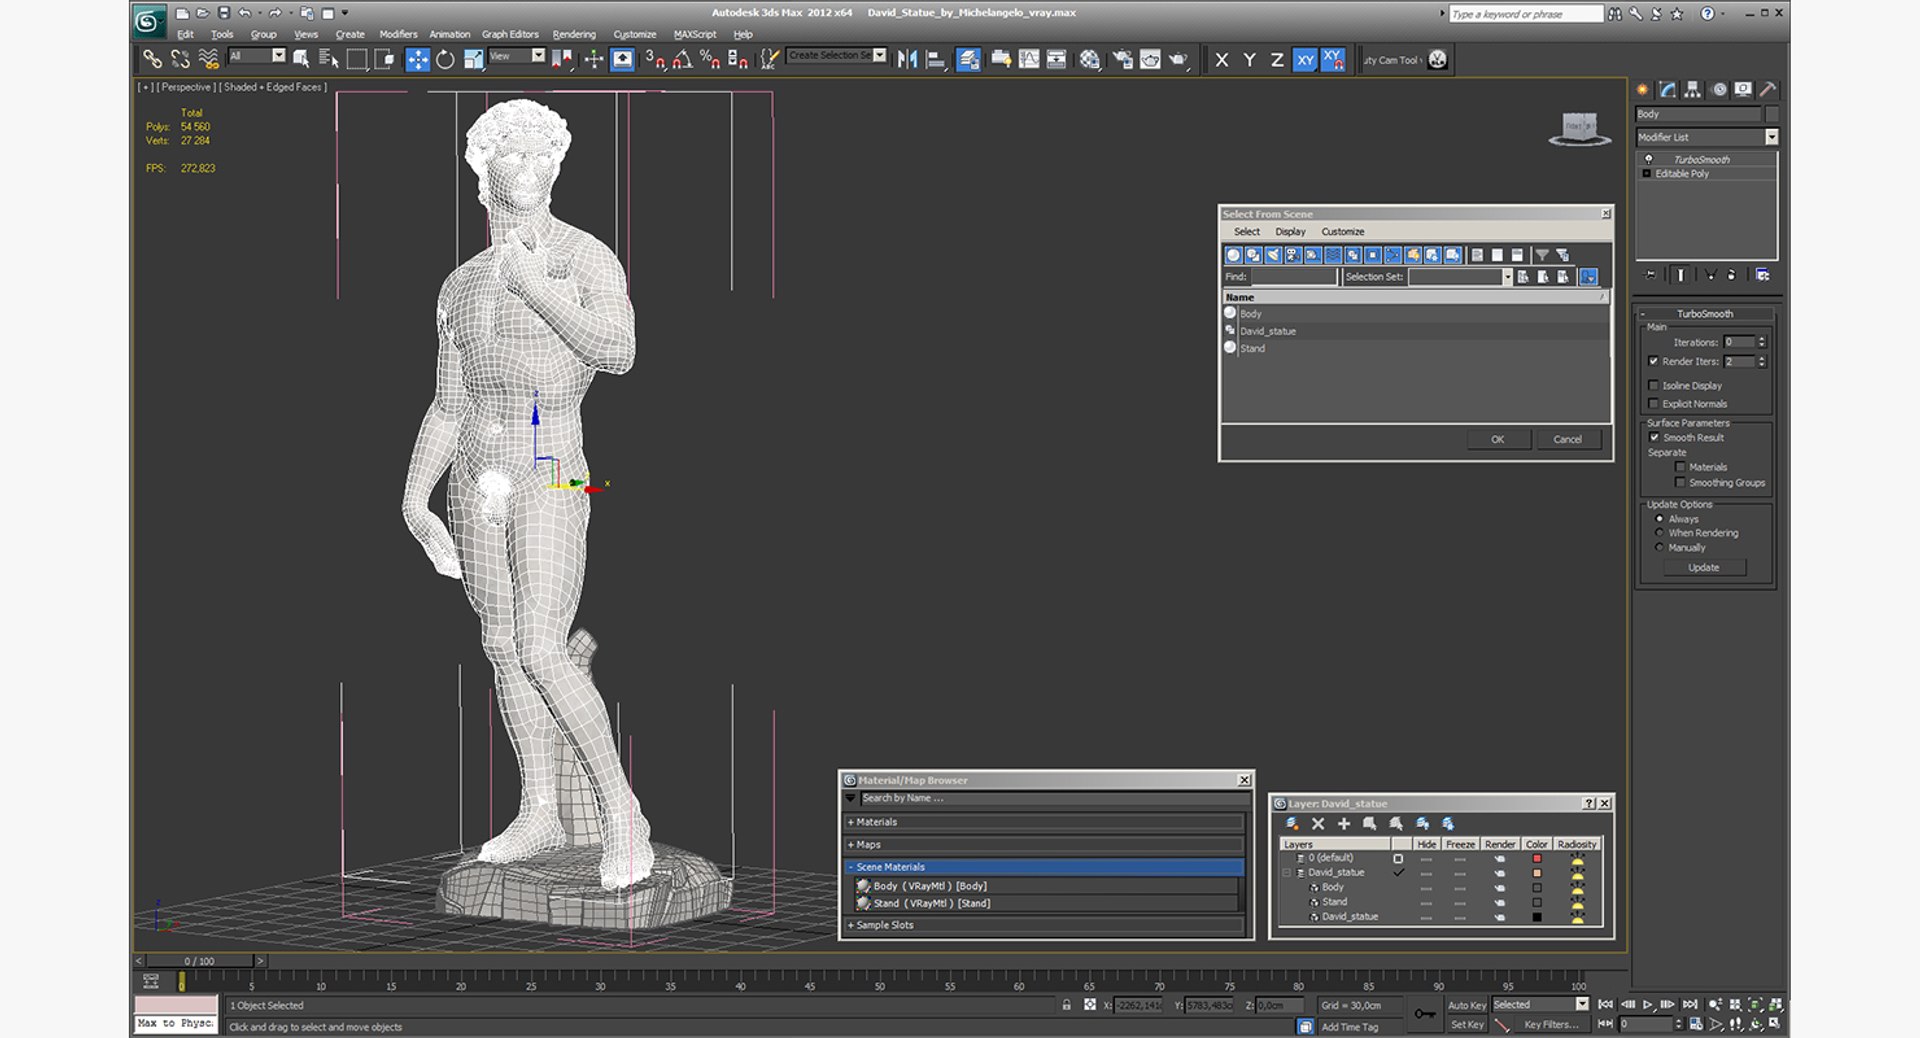Click the Set Key key icon
Image resolution: width=1920 pixels, height=1038 pixels.
click(1425, 1014)
